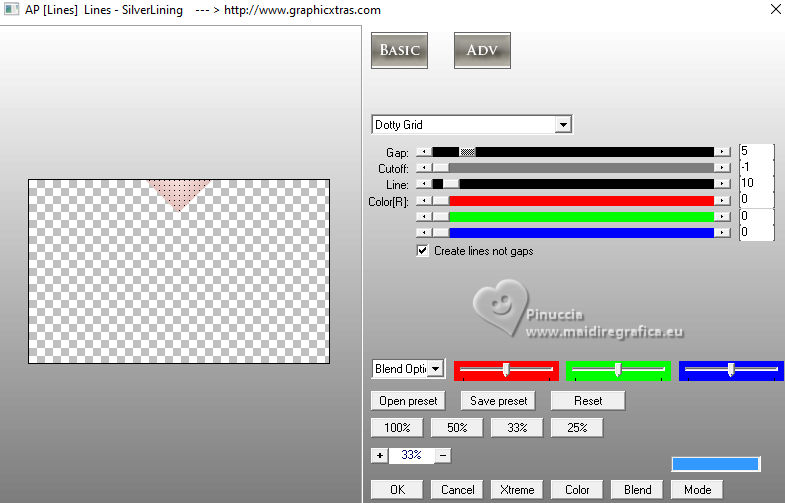Click the Reset button
This screenshot has height=503, width=785.
coord(588,401)
